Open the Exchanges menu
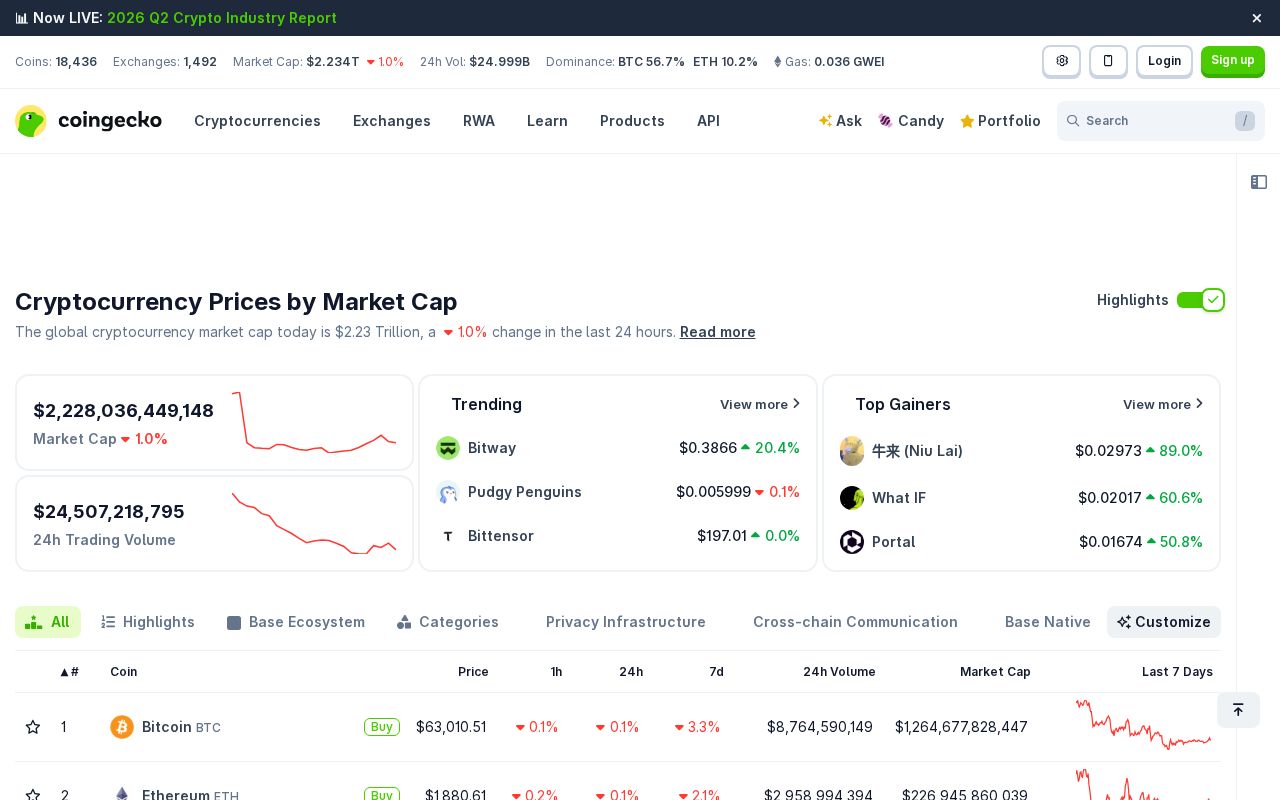The width and height of the screenshot is (1280, 800). 392,121
